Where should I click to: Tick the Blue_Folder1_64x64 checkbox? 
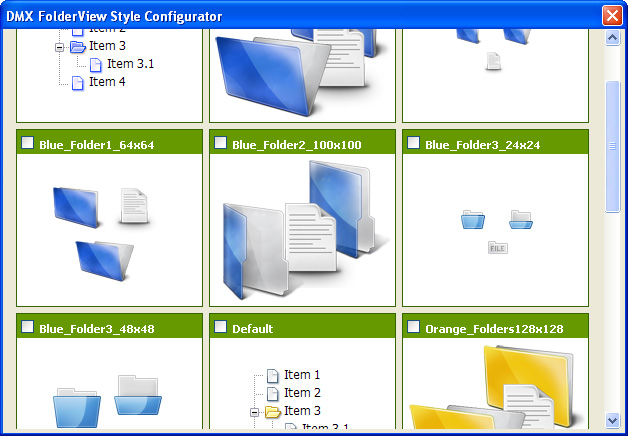[x=27, y=143]
